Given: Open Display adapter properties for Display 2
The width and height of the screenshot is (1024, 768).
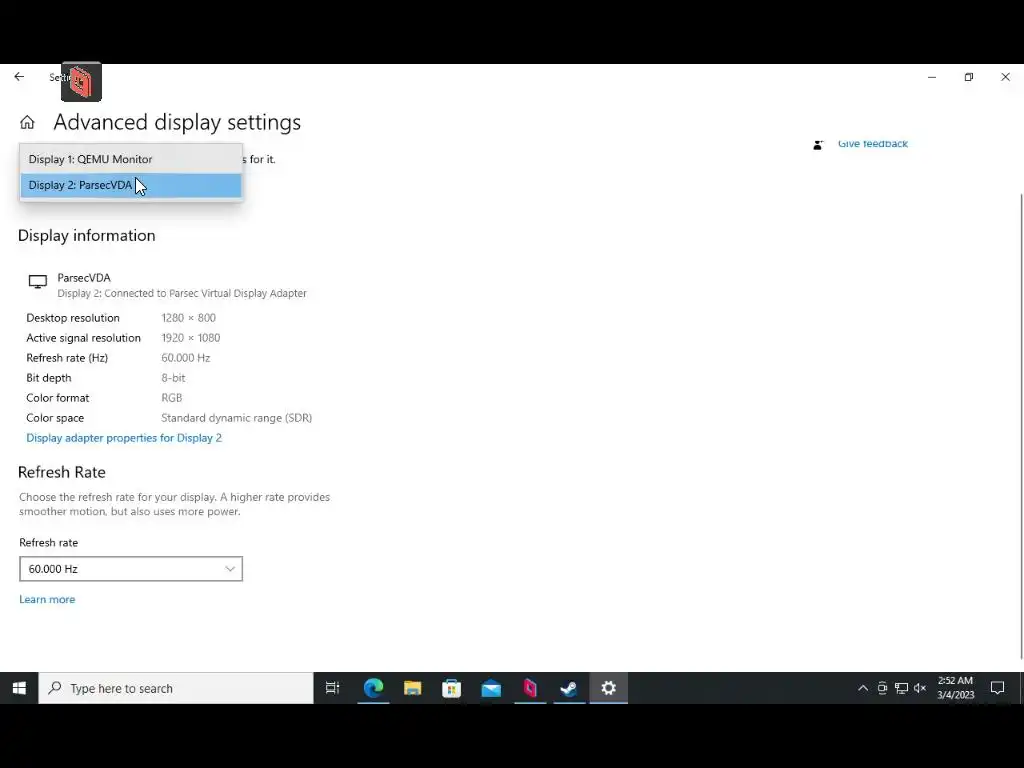Looking at the screenshot, I should (124, 438).
